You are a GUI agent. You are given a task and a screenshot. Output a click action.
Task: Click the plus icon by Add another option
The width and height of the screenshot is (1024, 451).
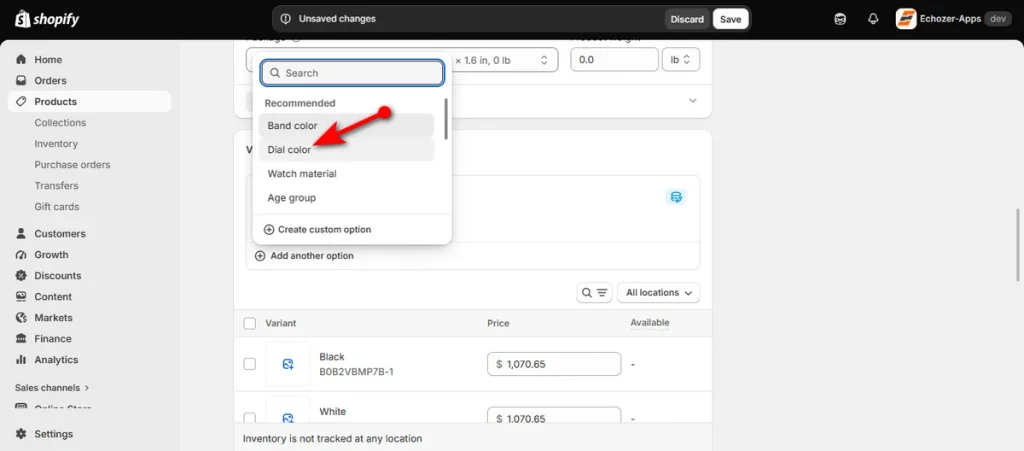click(x=260, y=256)
